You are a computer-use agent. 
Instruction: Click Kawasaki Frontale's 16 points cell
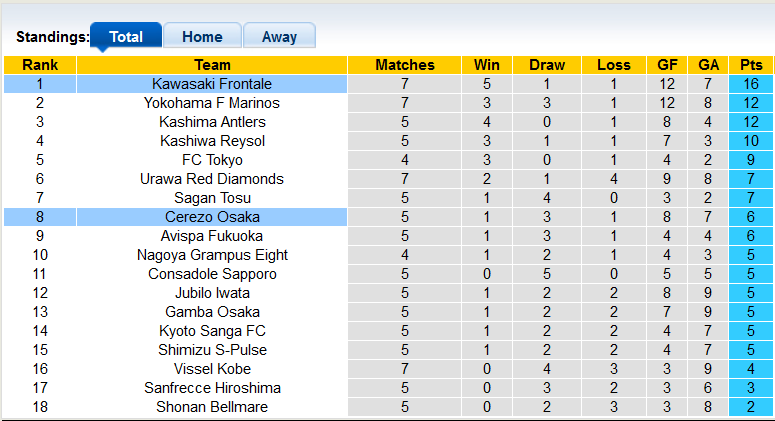click(x=750, y=84)
